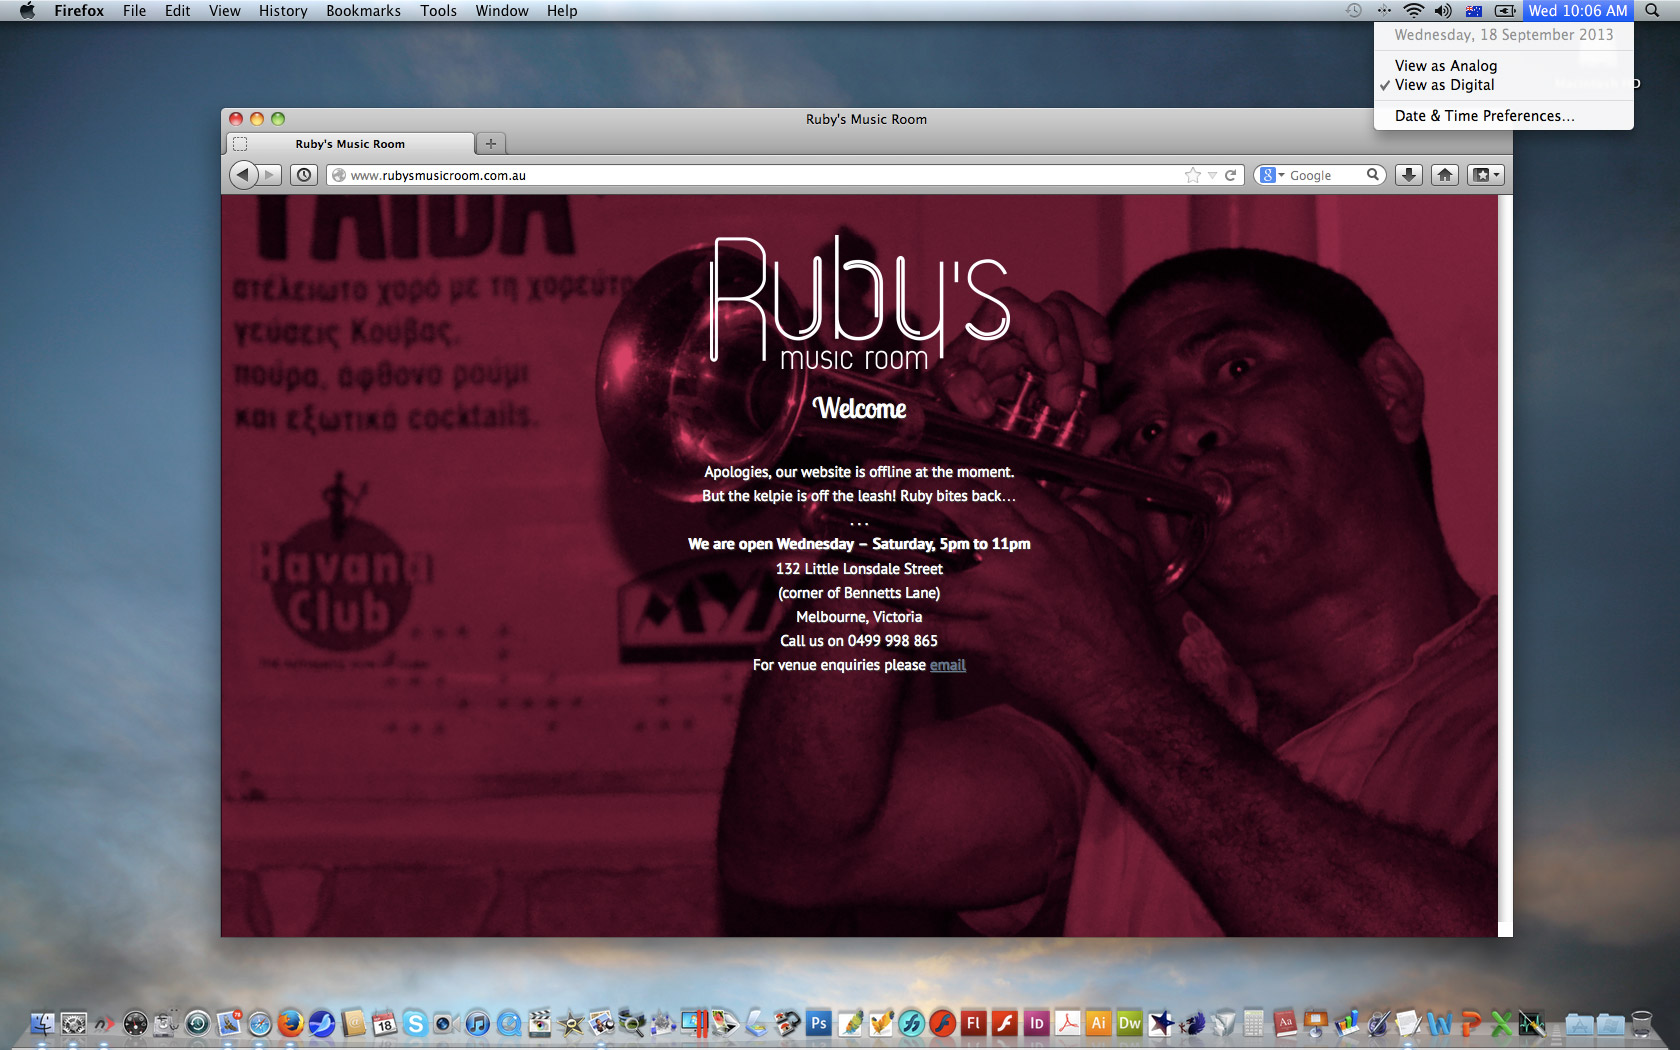The height and width of the screenshot is (1050, 1680).
Task: Open the File menu
Action: (x=134, y=11)
